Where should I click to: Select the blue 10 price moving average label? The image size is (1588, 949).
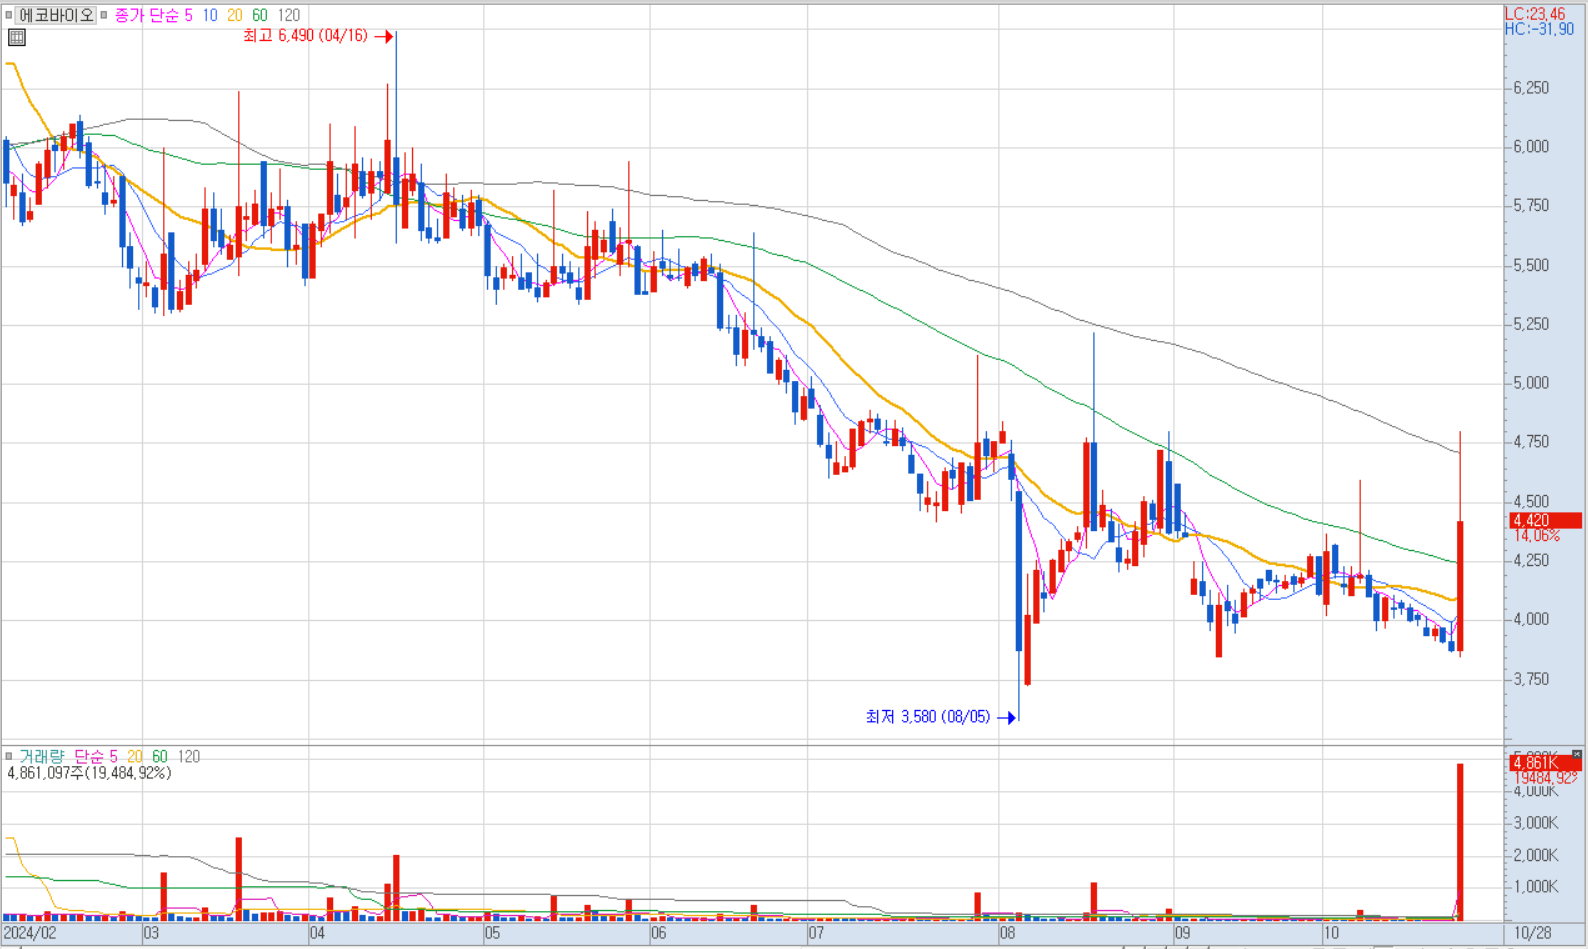[210, 15]
